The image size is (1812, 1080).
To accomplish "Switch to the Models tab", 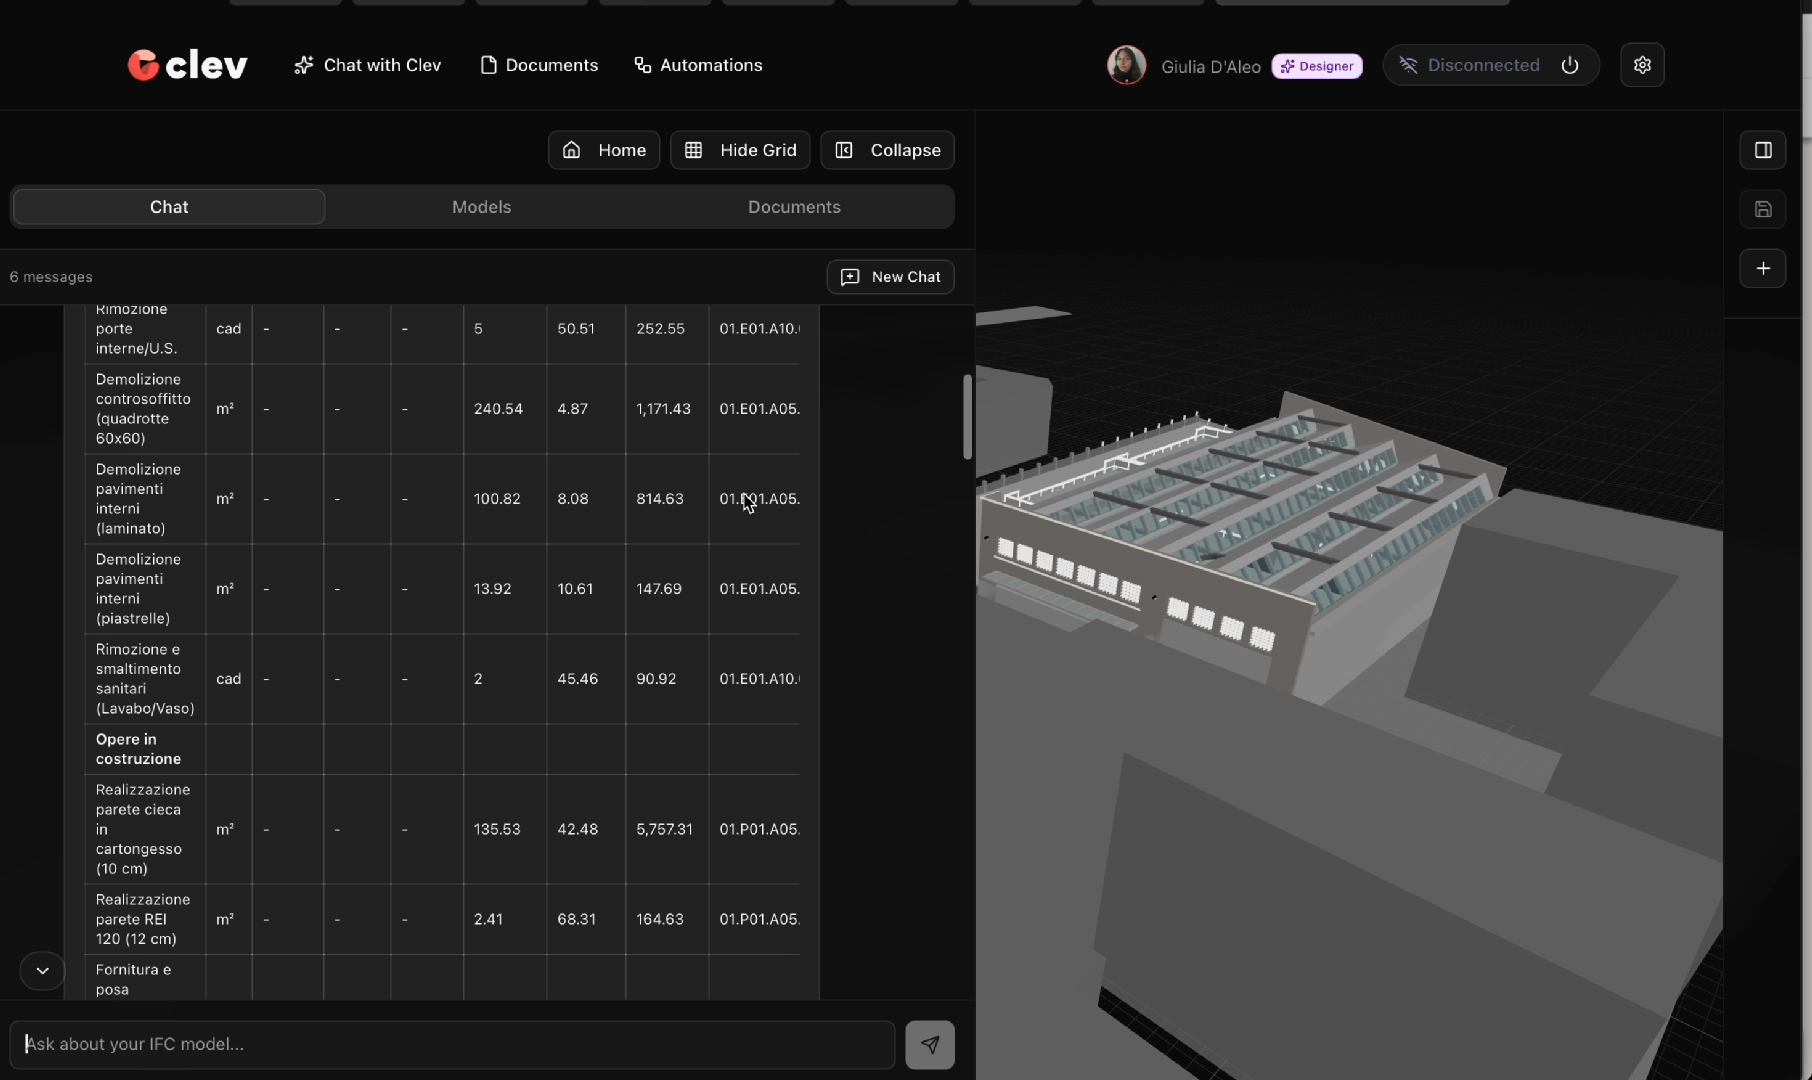I will [x=481, y=207].
